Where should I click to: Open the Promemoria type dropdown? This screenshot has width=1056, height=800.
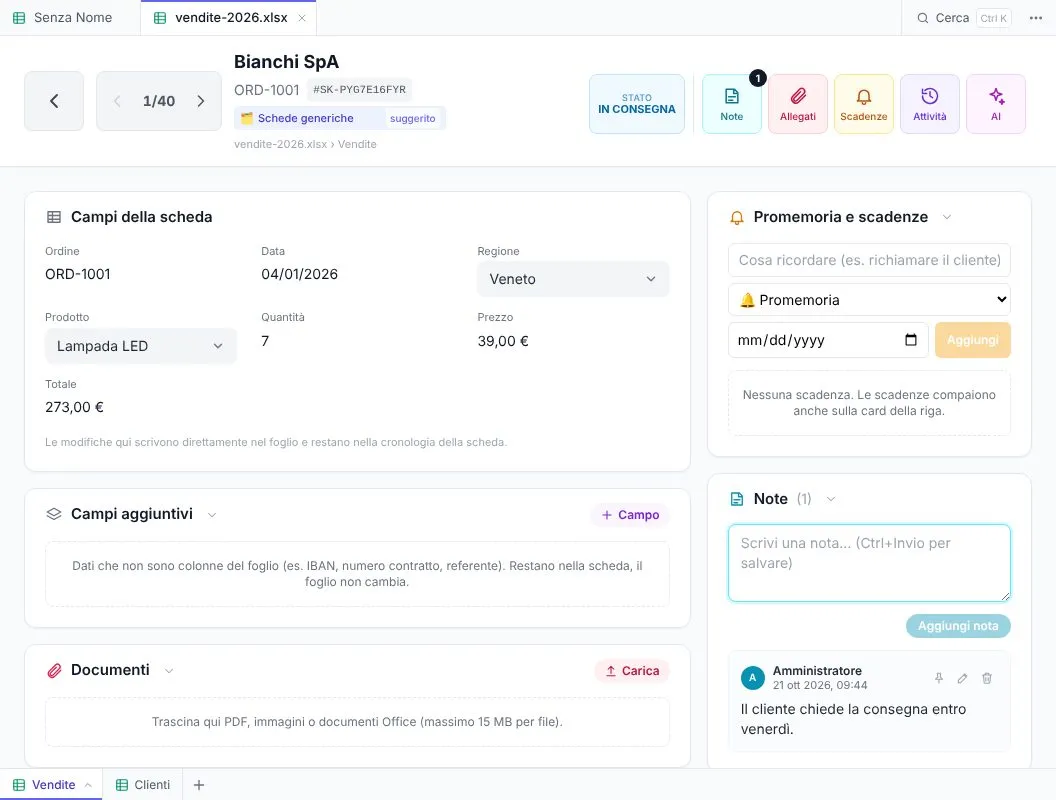(869, 300)
